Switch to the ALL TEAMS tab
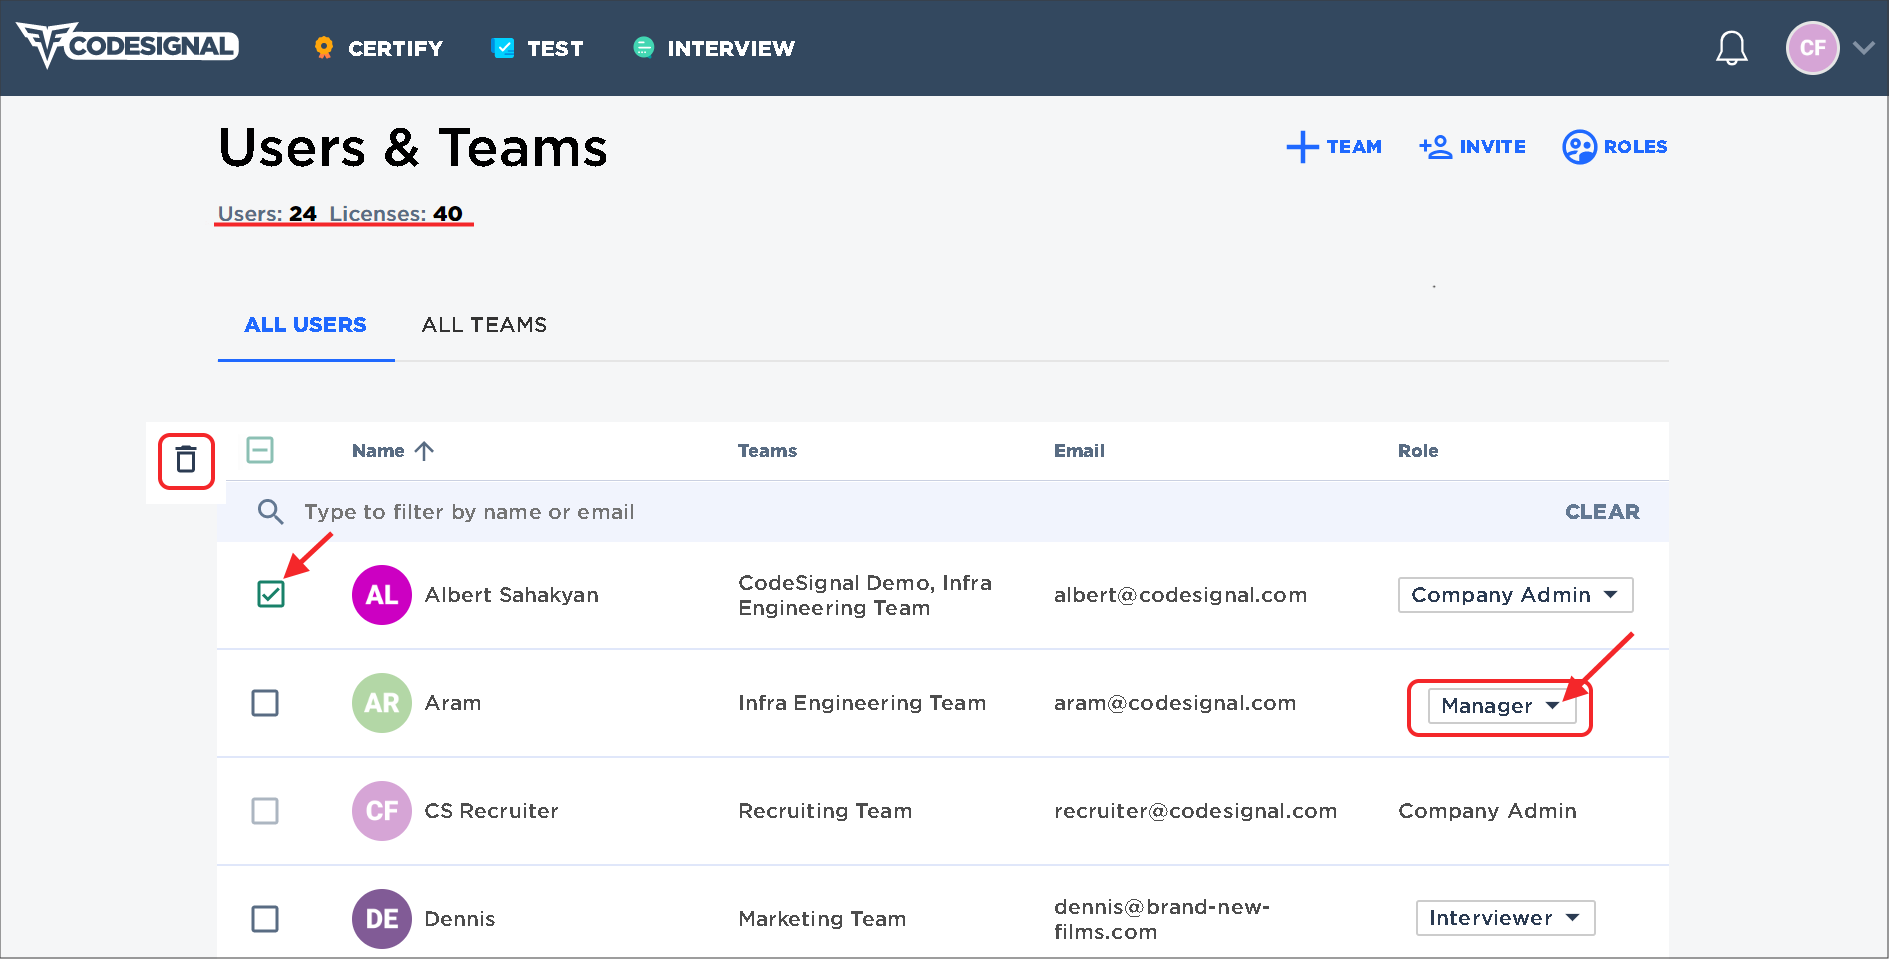 point(483,324)
